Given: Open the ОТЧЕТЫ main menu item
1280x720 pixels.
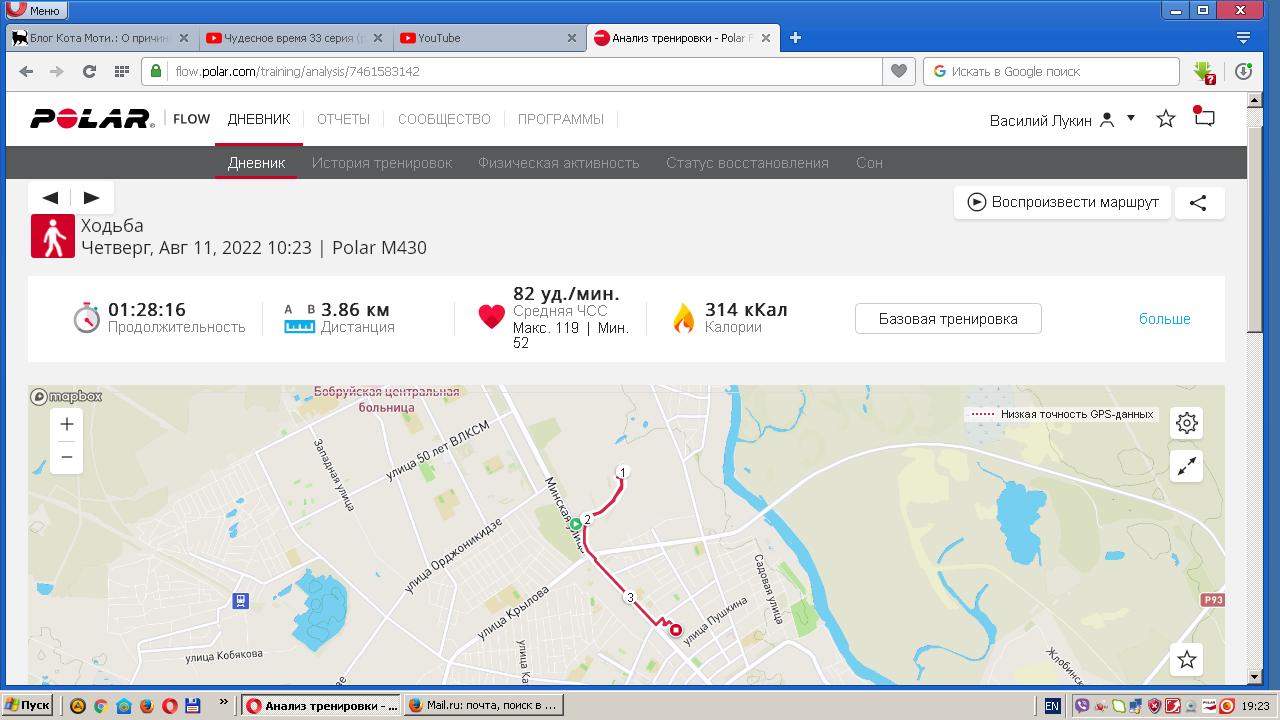Looking at the screenshot, I should (x=343, y=119).
